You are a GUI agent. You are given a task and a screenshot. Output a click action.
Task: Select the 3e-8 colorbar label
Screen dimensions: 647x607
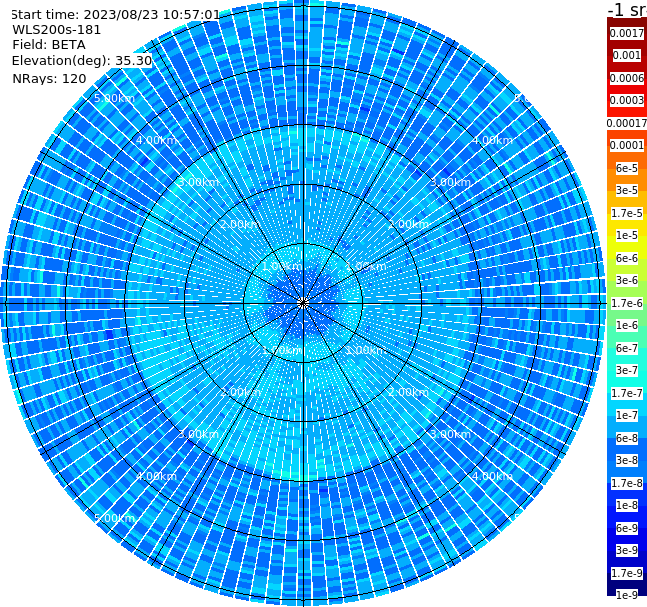click(x=627, y=460)
